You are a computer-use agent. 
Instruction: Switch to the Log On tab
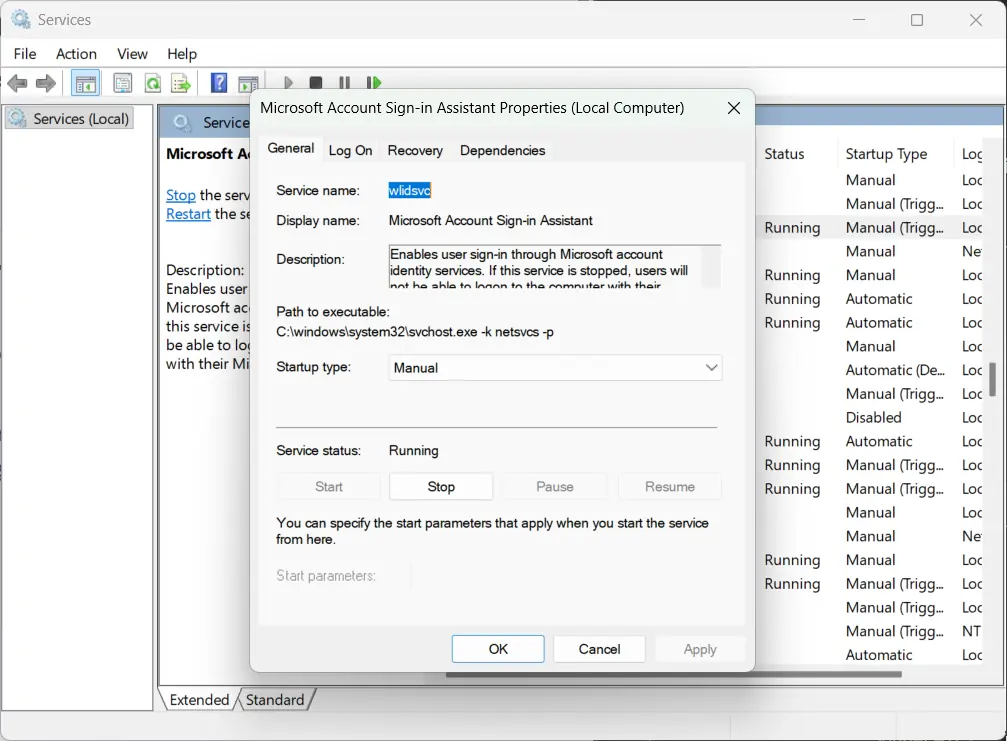pyautogui.click(x=350, y=150)
